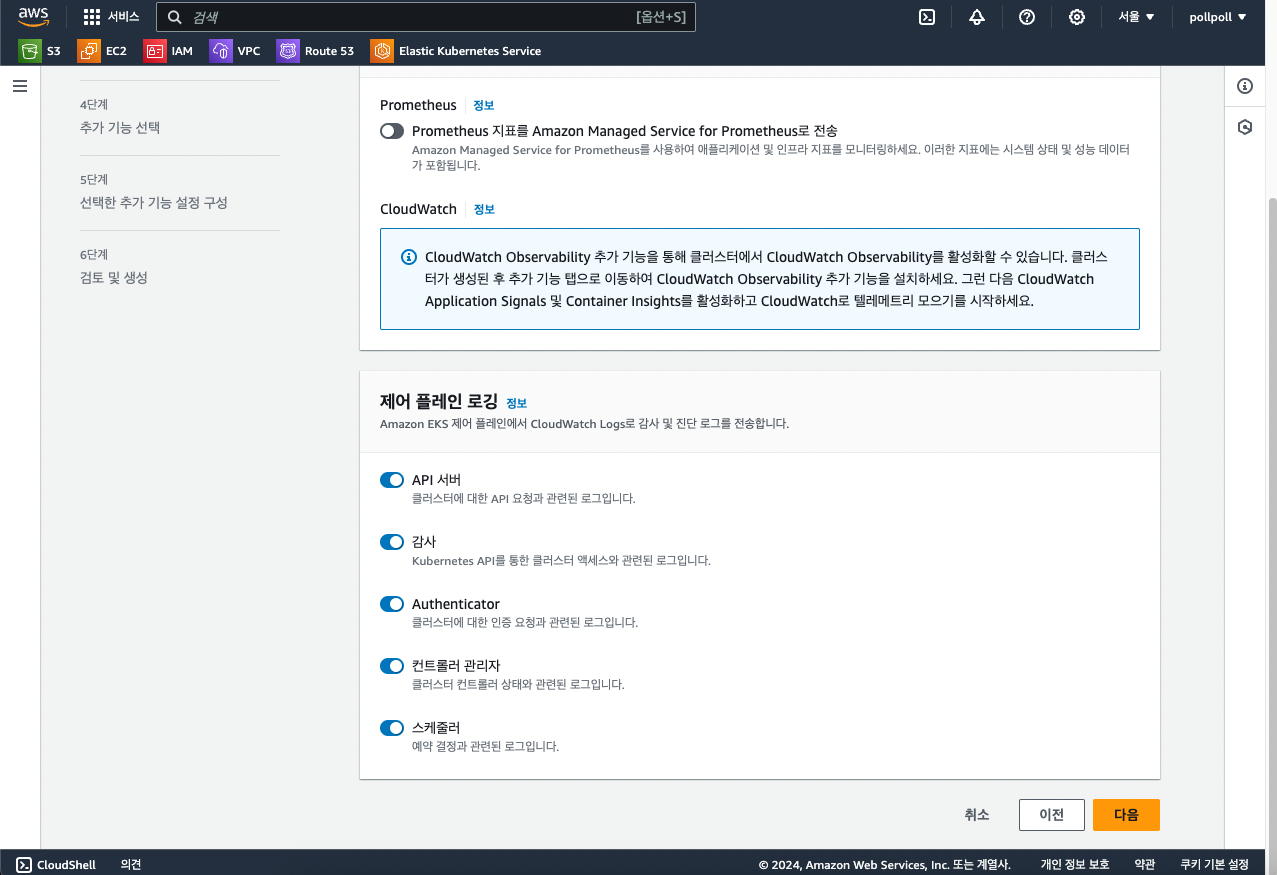Open the 서울 region dropdown

tap(1136, 17)
